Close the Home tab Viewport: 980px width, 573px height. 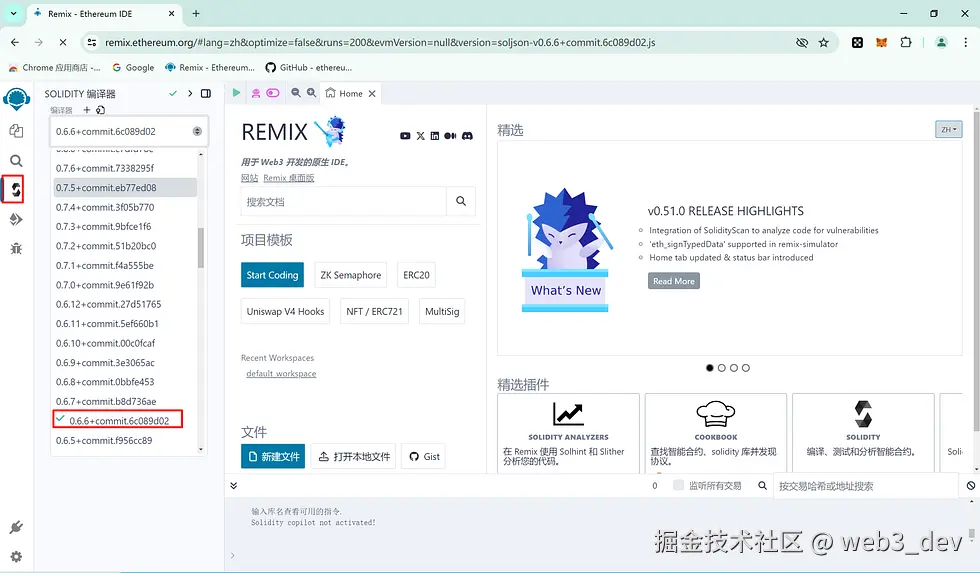click(372, 94)
